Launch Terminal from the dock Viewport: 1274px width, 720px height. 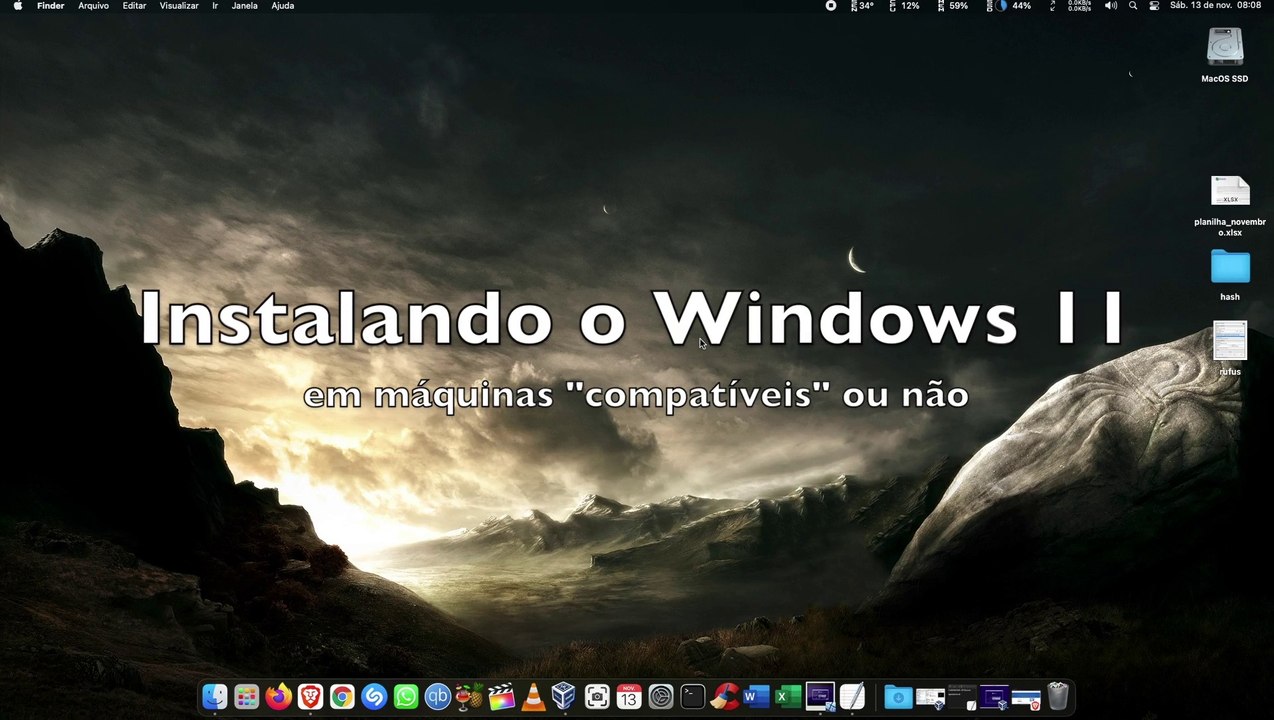coord(692,696)
